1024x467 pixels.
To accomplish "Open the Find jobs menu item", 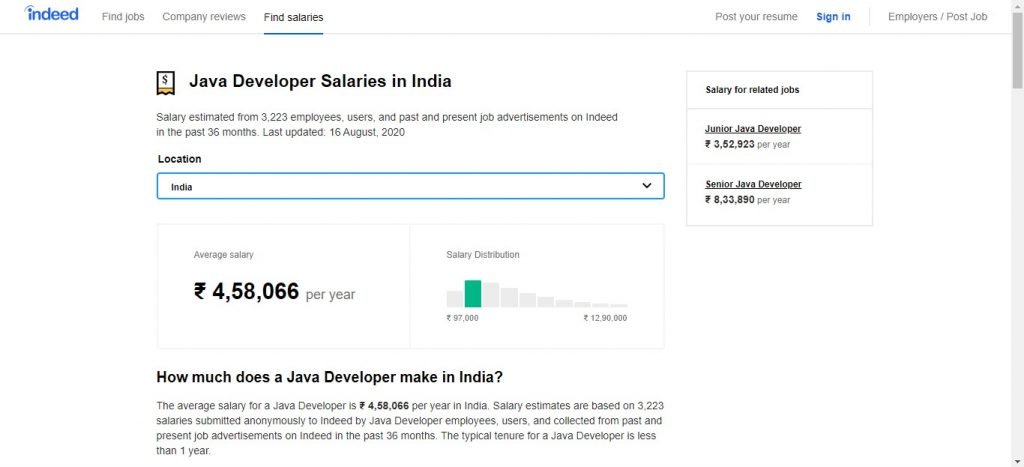I will coord(123,17).
